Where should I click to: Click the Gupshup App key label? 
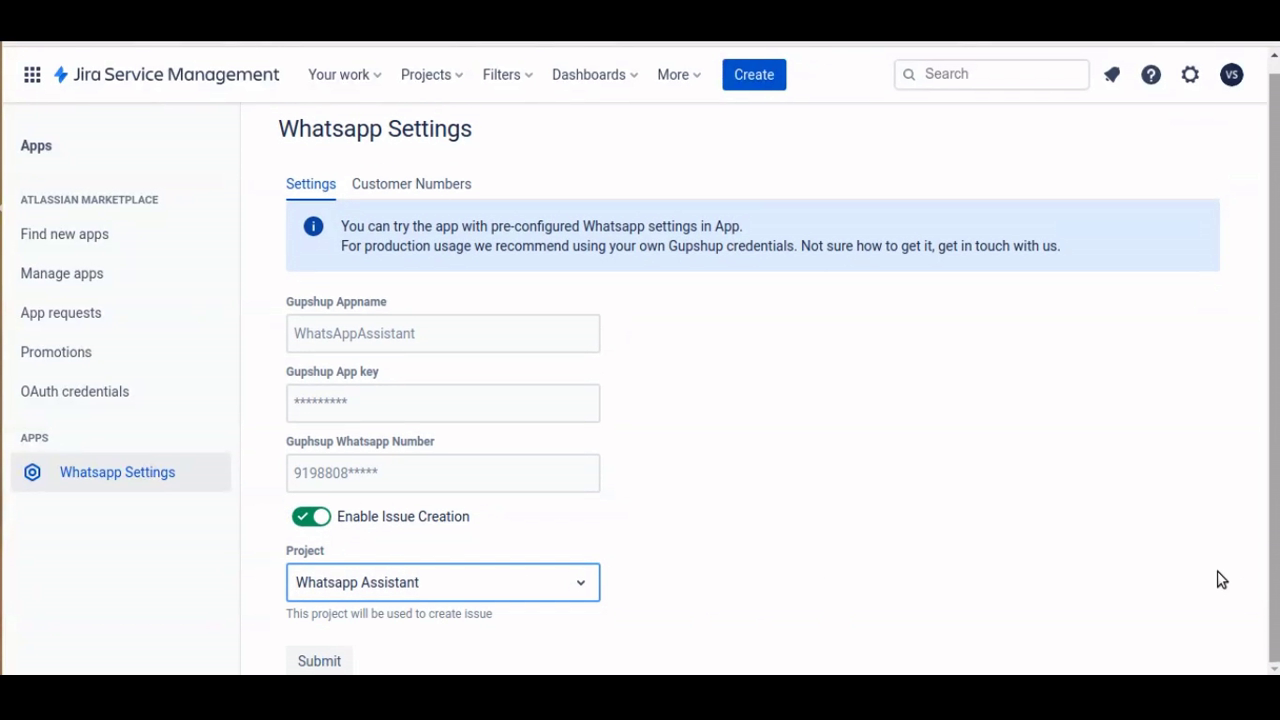[x=332, y=372]
